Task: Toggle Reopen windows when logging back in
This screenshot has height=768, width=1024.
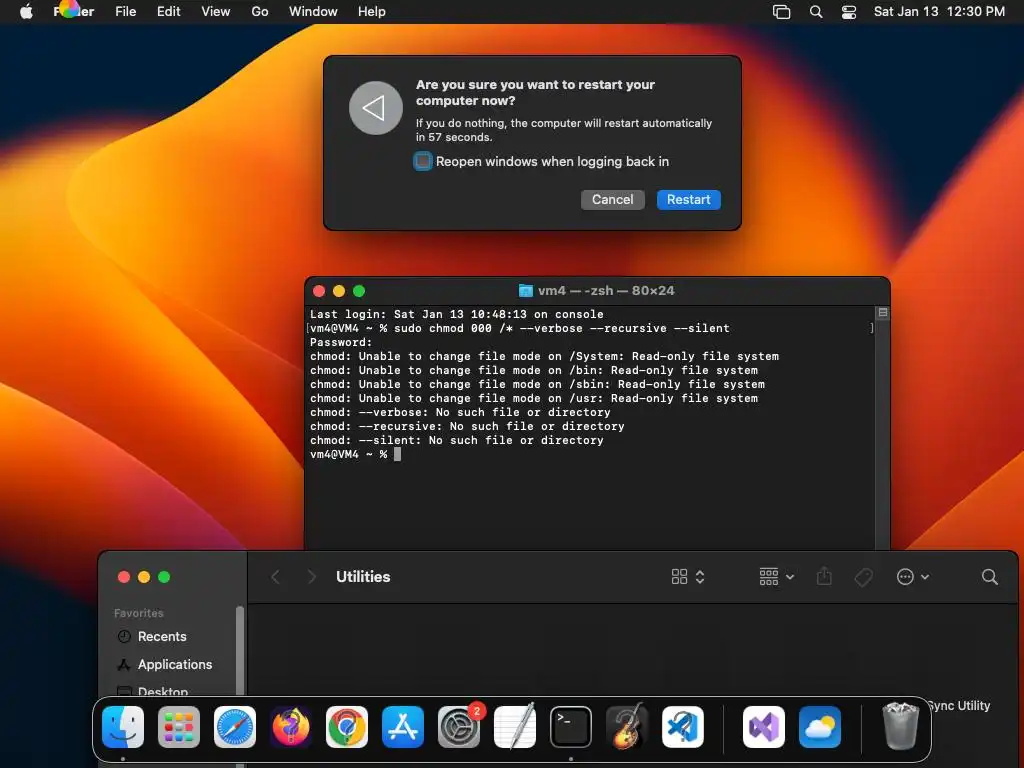Action: [x=423, y=161]
